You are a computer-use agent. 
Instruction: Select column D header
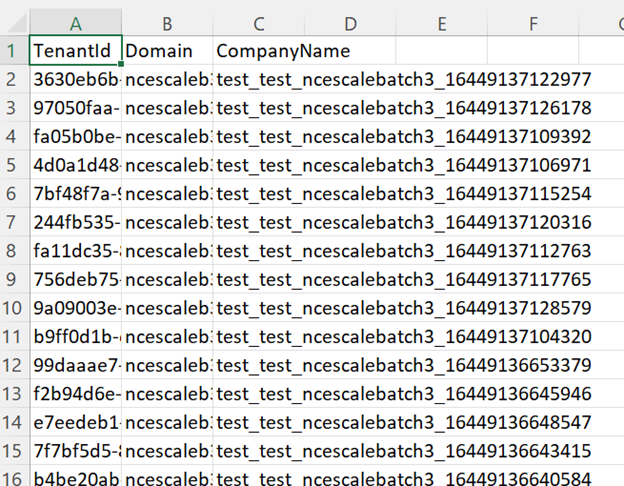(350, 22)
